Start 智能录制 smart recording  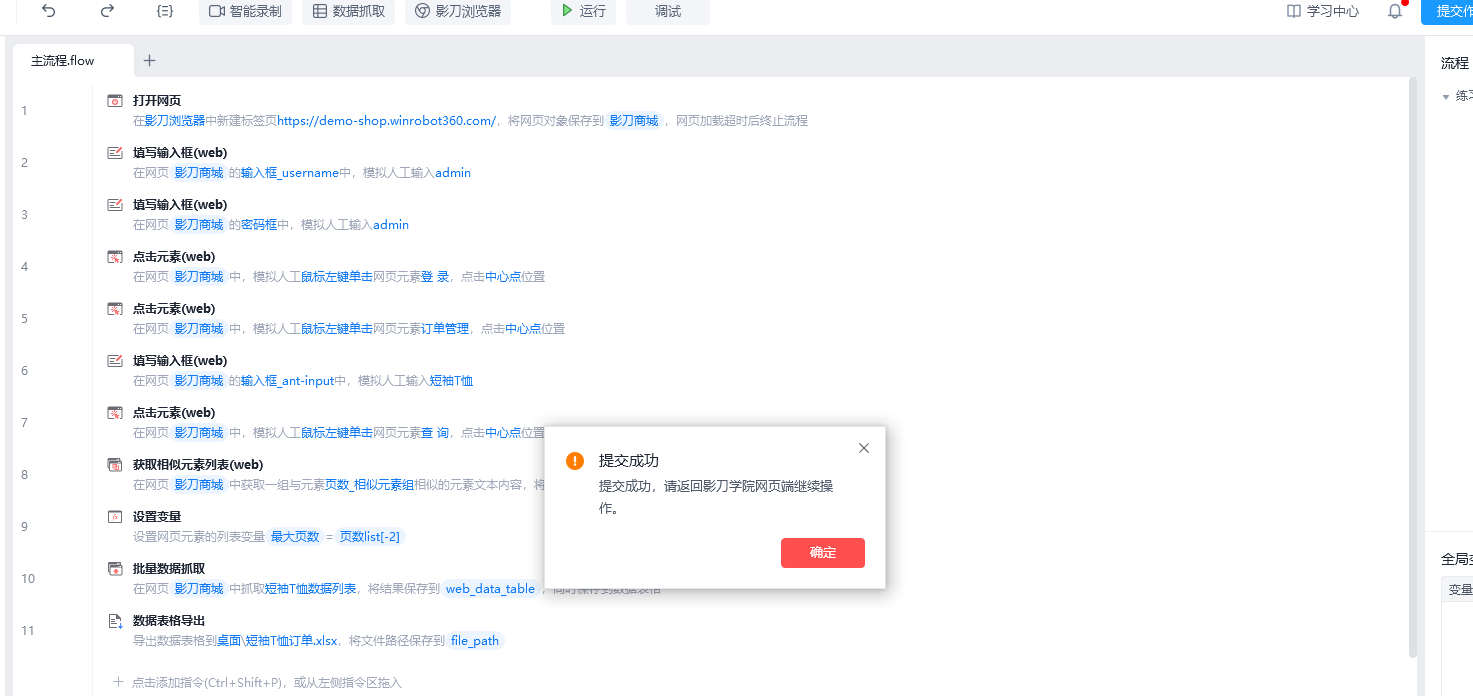click(245, 11)
